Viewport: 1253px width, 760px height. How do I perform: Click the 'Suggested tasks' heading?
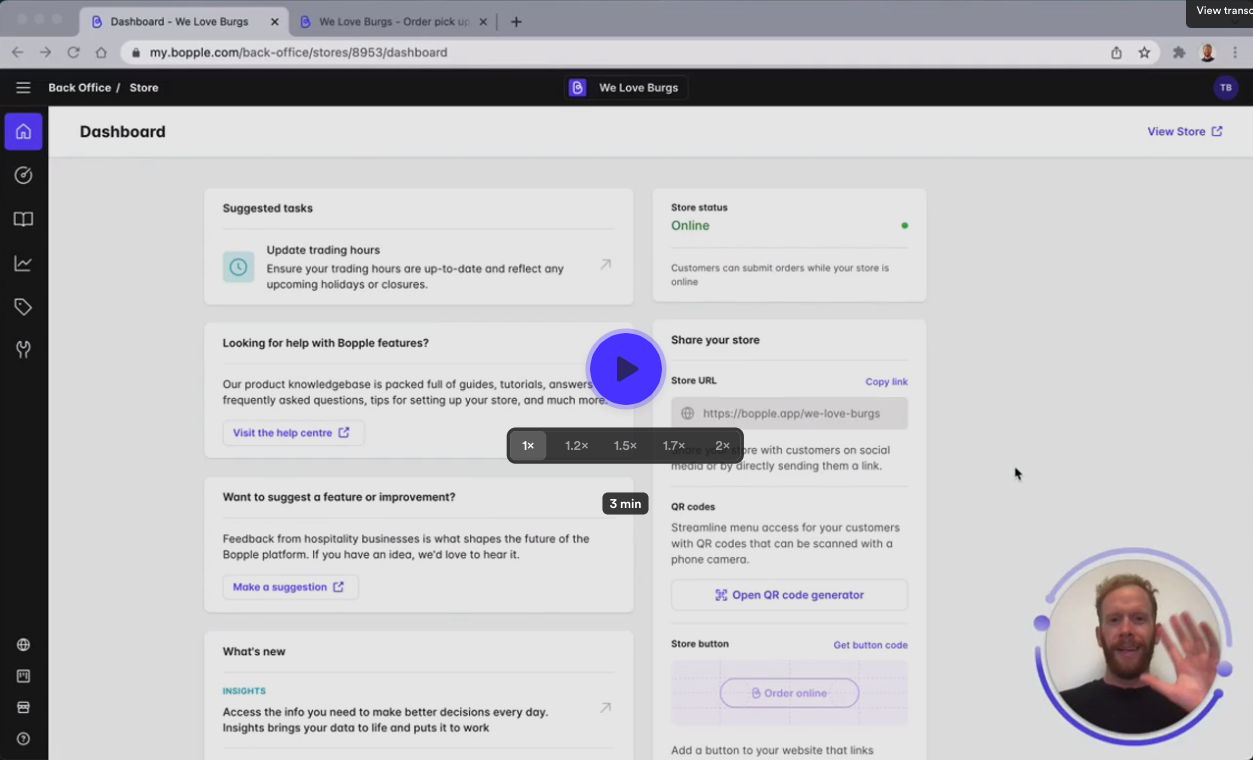click(268, 208)
